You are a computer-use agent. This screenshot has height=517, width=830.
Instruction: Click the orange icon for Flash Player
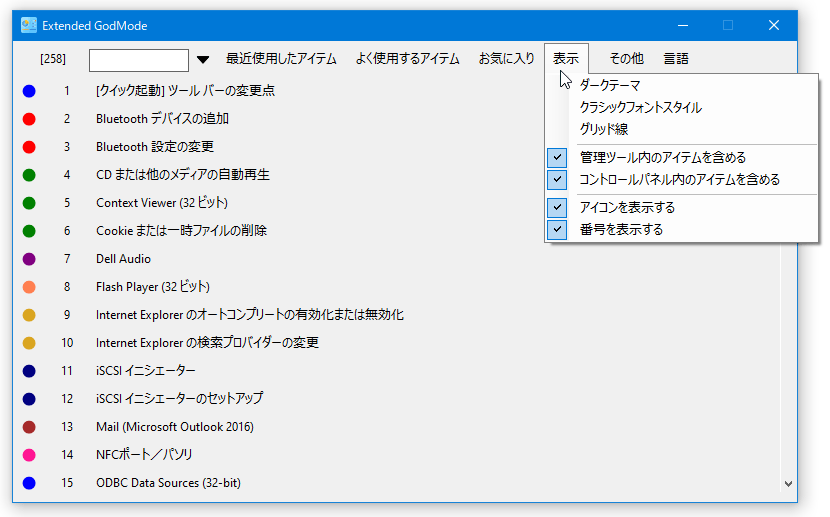[x=29, y=287]
